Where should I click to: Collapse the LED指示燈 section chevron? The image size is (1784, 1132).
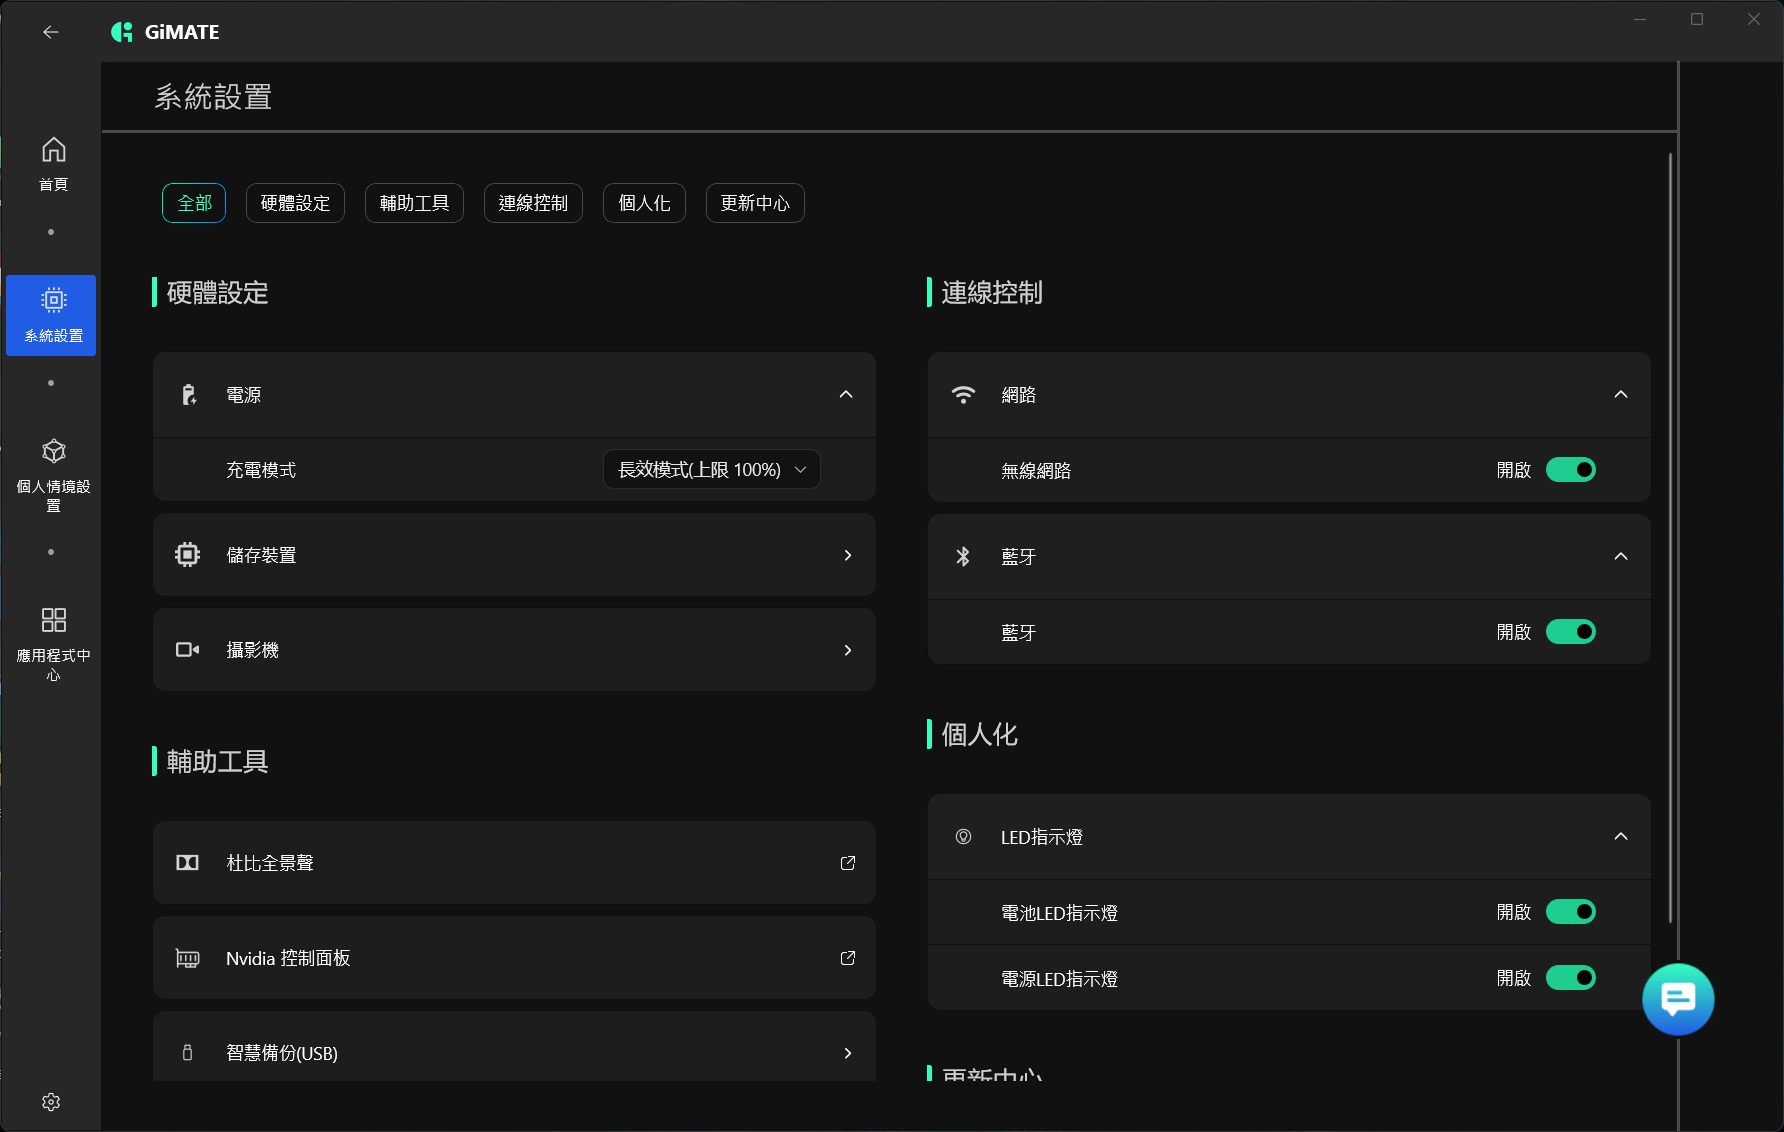(x=1621, y=837)
